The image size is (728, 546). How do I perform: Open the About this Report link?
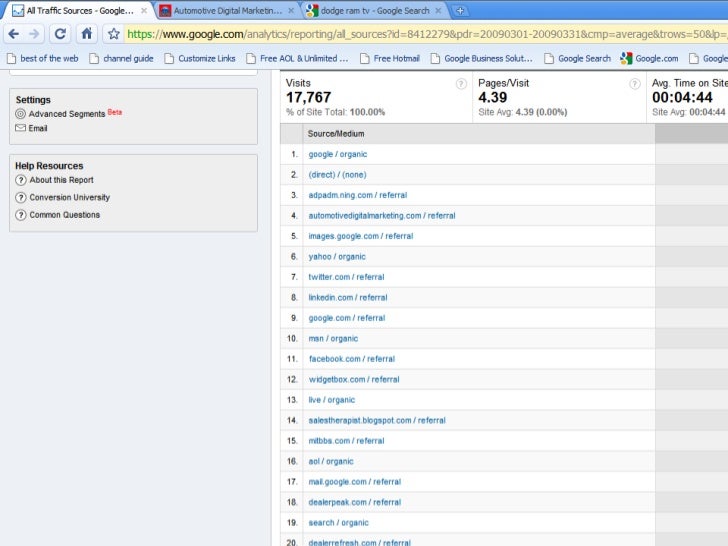[61, 180]
